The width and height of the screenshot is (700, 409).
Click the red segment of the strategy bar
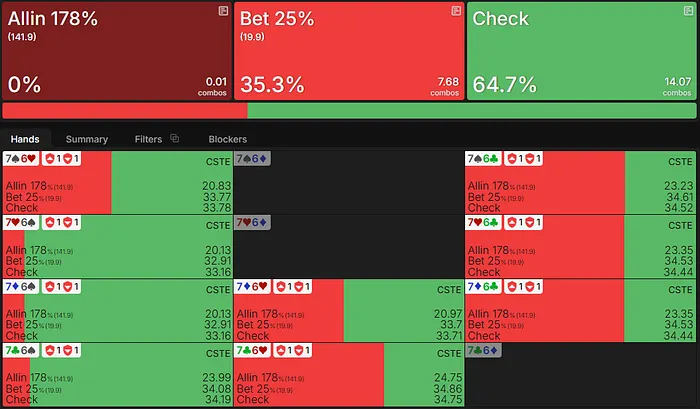click(x=124, y=110)
